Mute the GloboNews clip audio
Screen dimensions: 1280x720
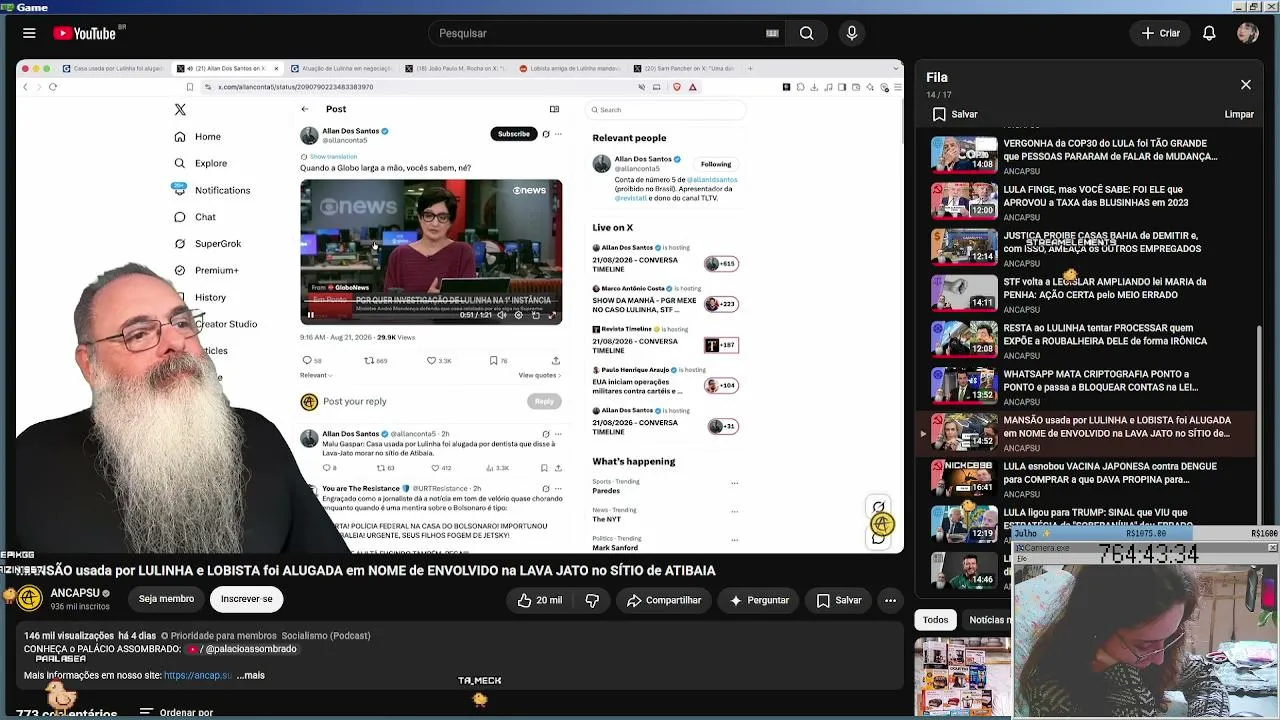pyautogui.click(x=501, y=315)
